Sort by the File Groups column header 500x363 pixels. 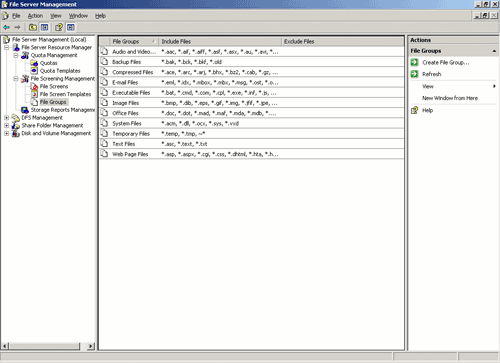(x=134, y=41)
